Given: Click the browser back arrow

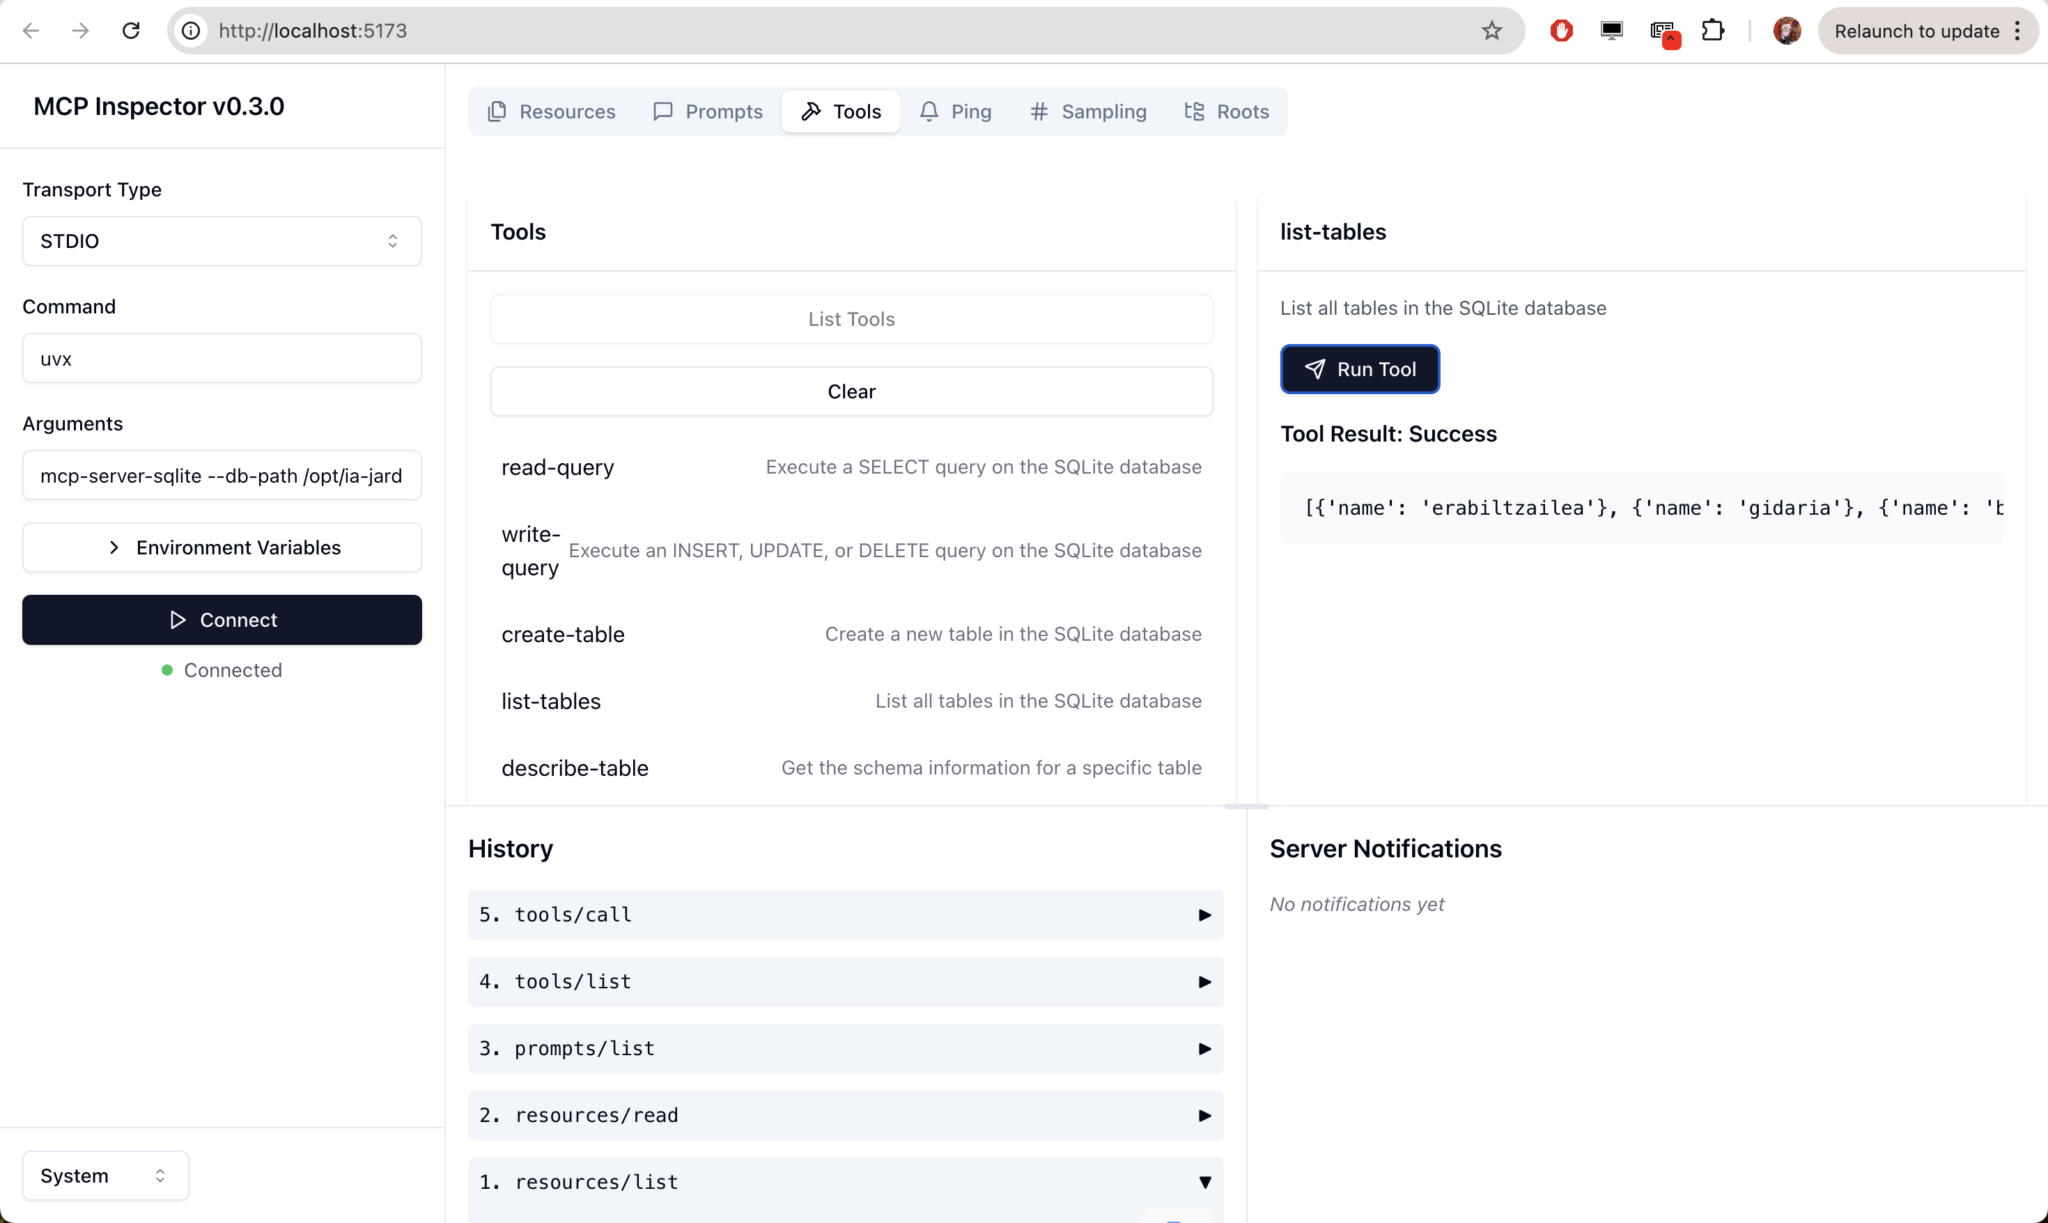Looking at the screenshot, I should point(31,31).
